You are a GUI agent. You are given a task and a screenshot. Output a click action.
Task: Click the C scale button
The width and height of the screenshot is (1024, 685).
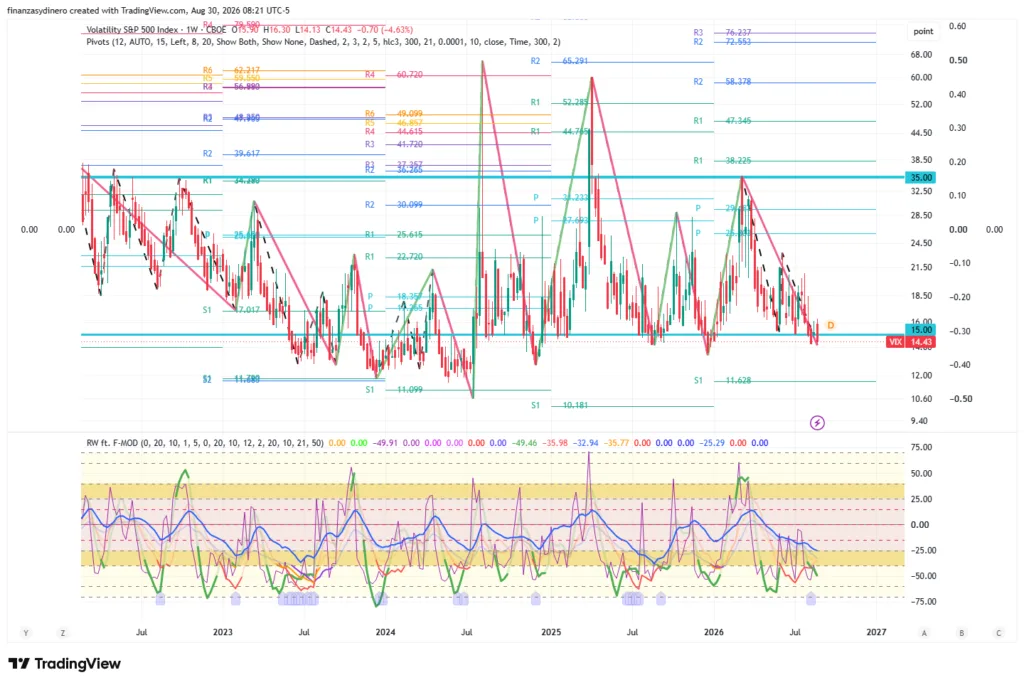pos(999,633)
